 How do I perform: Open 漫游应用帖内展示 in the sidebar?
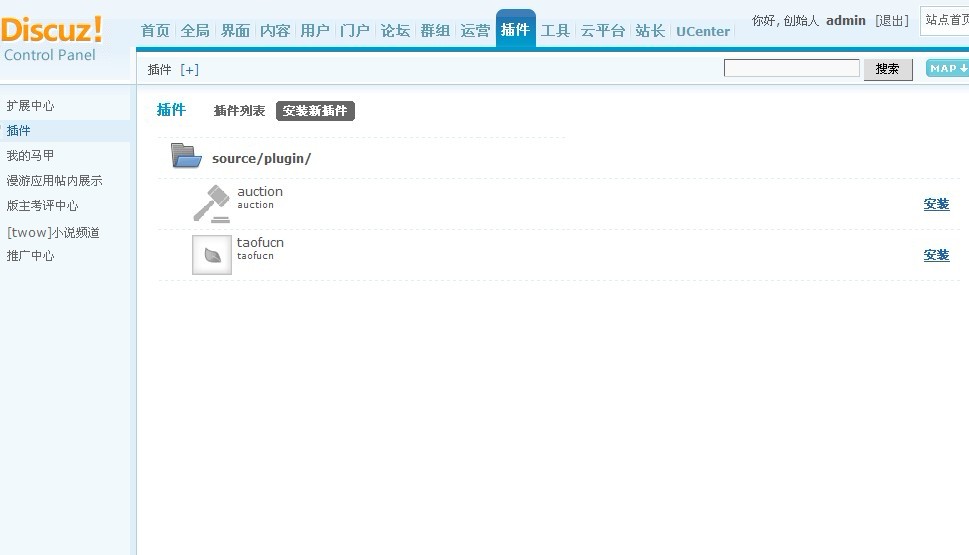pyautogui.click(x=54, y=180)
